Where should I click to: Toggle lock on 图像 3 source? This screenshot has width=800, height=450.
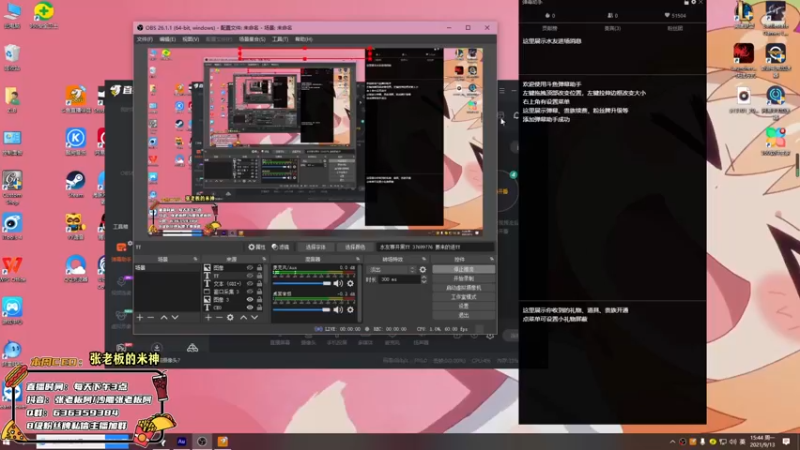(259, 299)
